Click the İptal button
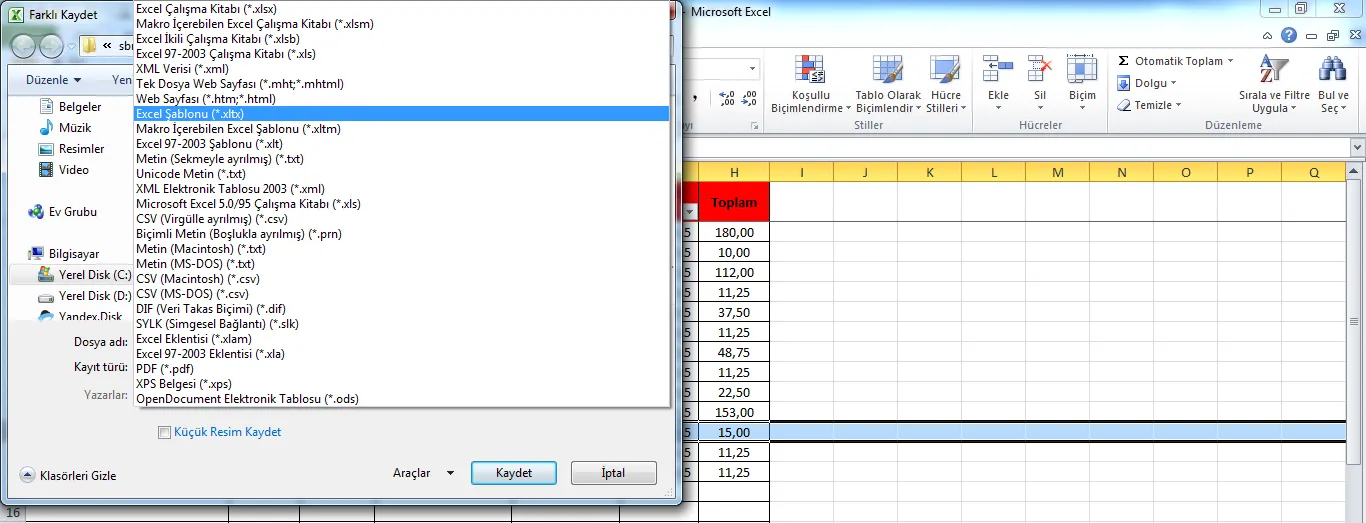This screenshot has height=523, width=1366. [613, 473]
